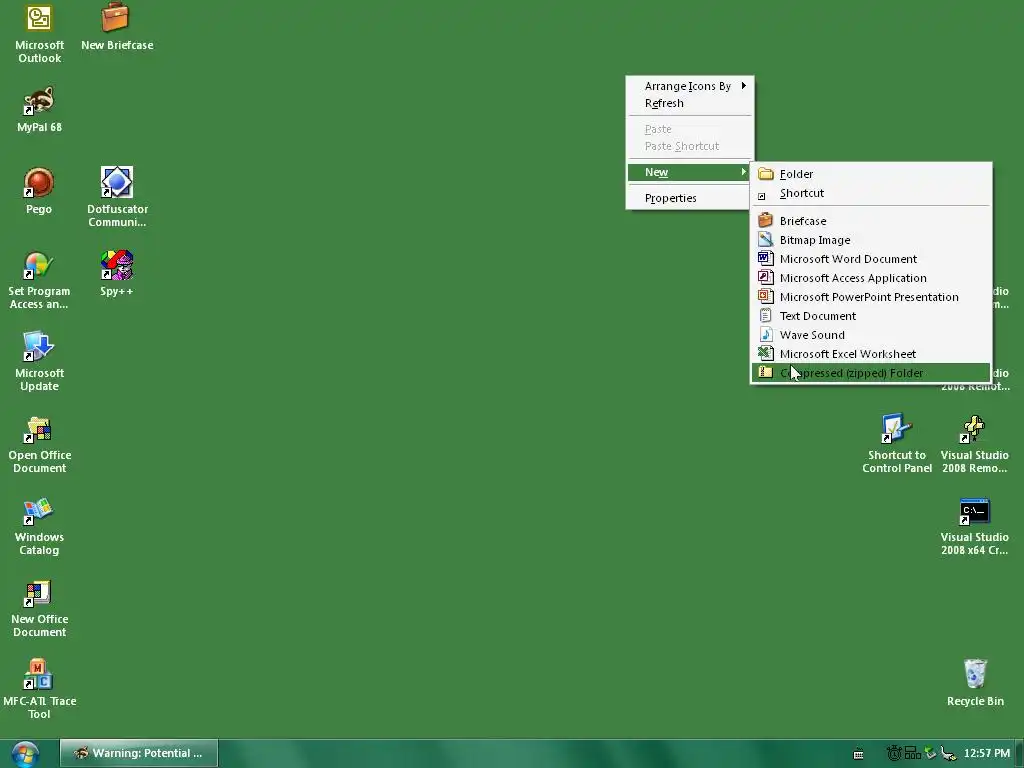The height and width of the screenshot is (768, 1024).
Task: Choose Refresh in the context menu
Action: click(690, 103)
